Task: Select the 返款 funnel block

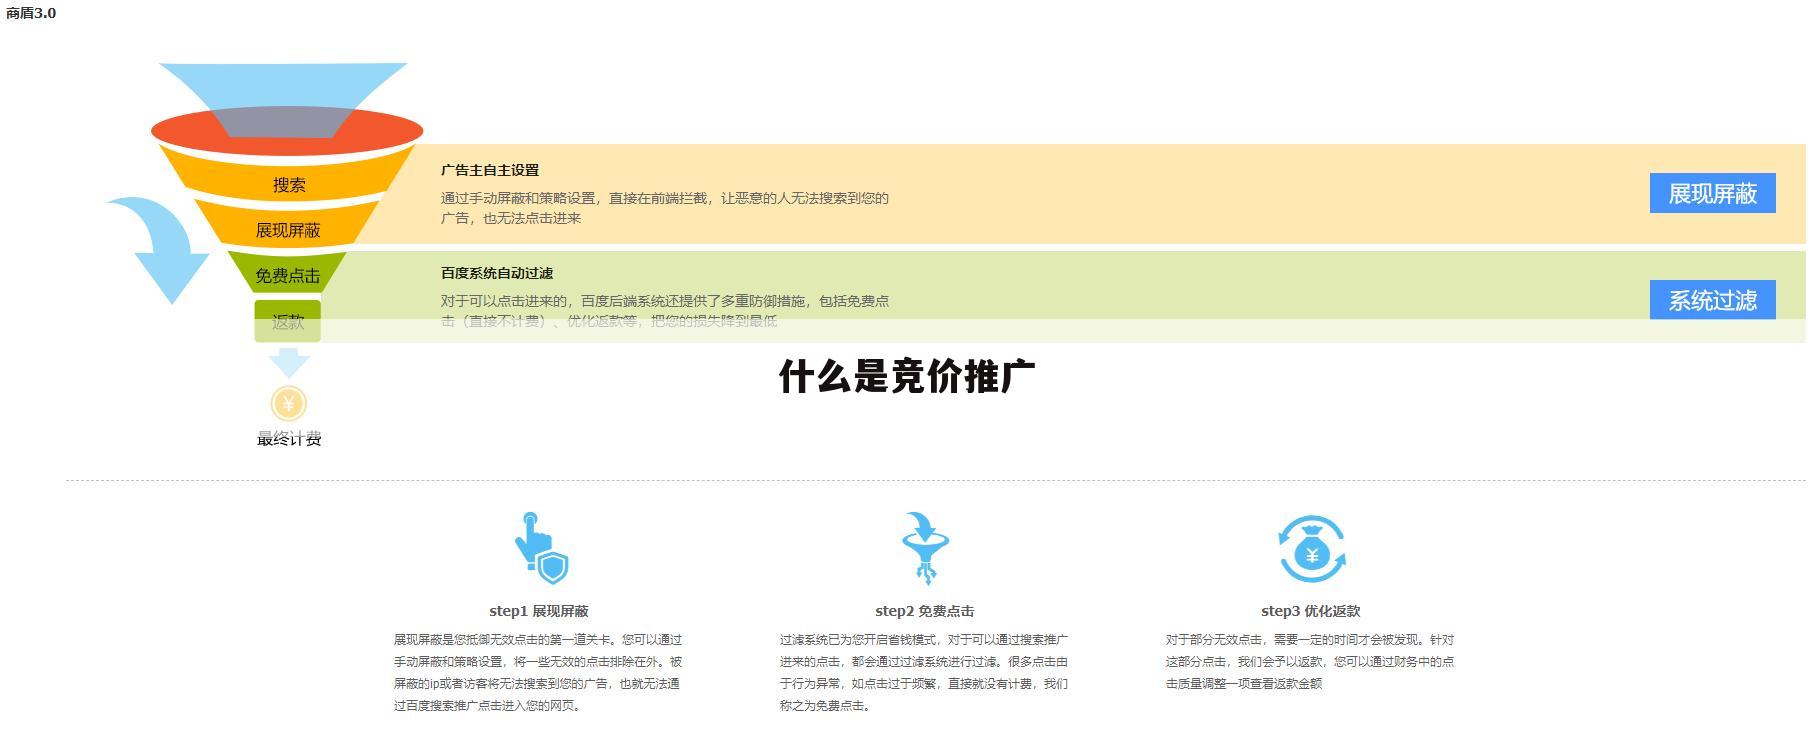Action: (288, 321)
